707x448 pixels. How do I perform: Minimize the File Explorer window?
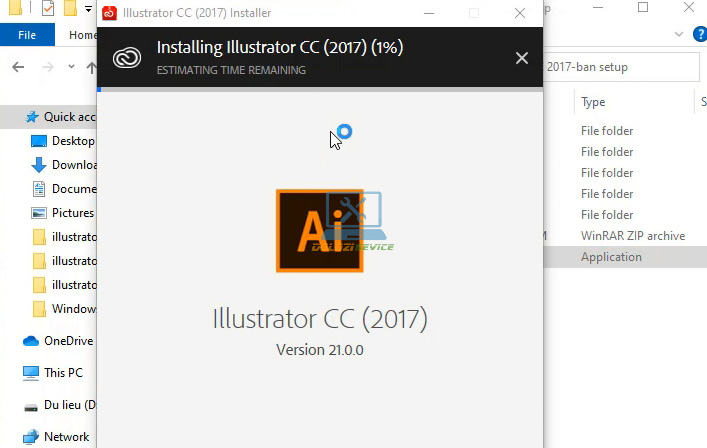[x=598, y=7]
